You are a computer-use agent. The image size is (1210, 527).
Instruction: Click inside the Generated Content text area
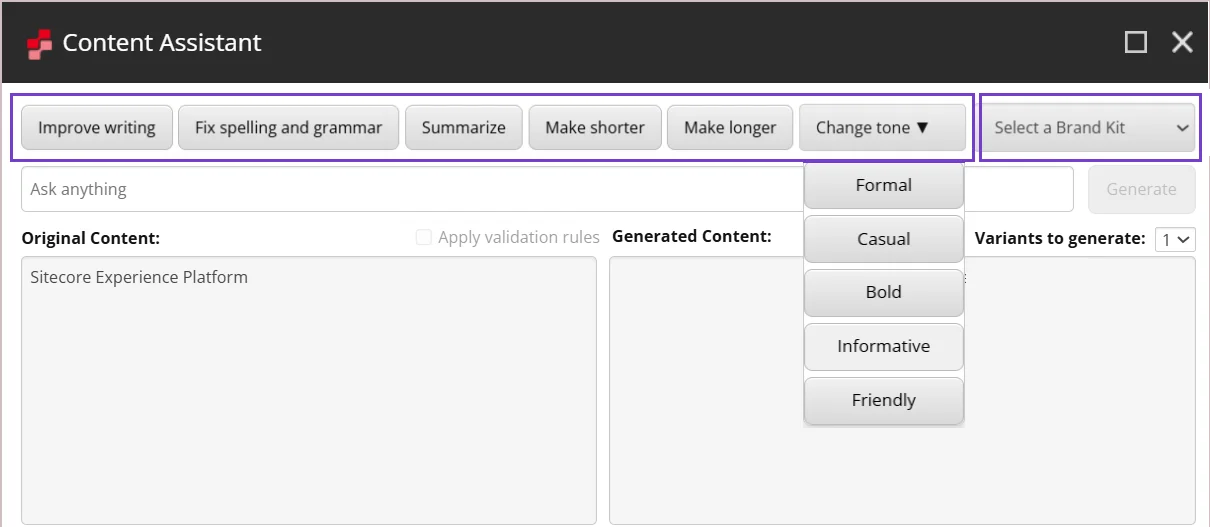(x=902, y=390)
